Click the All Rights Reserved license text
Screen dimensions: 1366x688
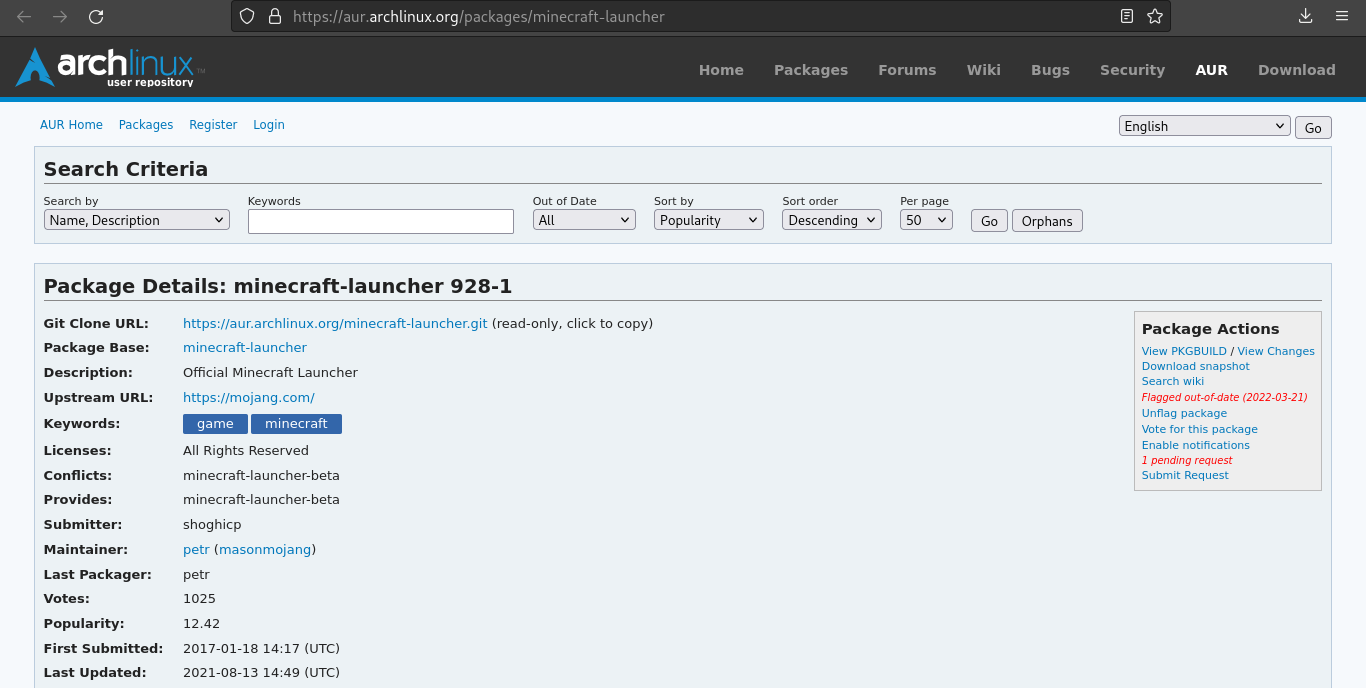coord(246,451)
